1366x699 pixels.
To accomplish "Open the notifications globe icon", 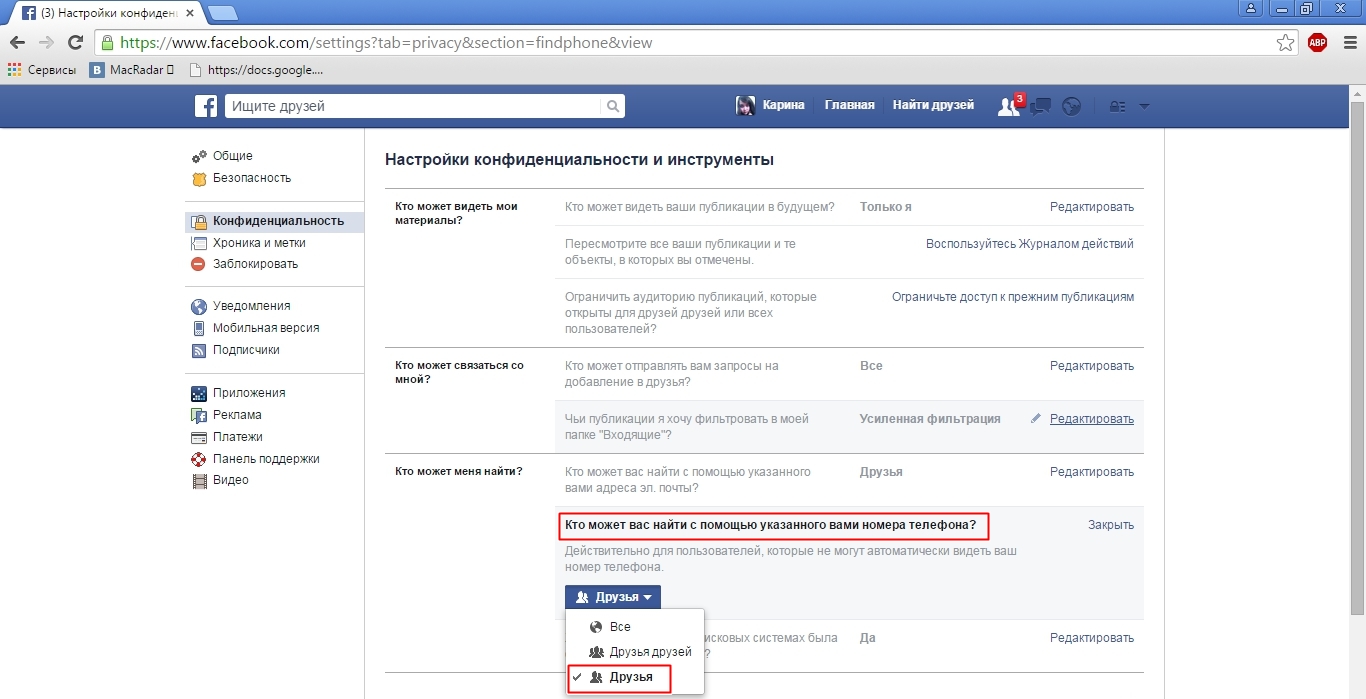I will point(1072,106).
